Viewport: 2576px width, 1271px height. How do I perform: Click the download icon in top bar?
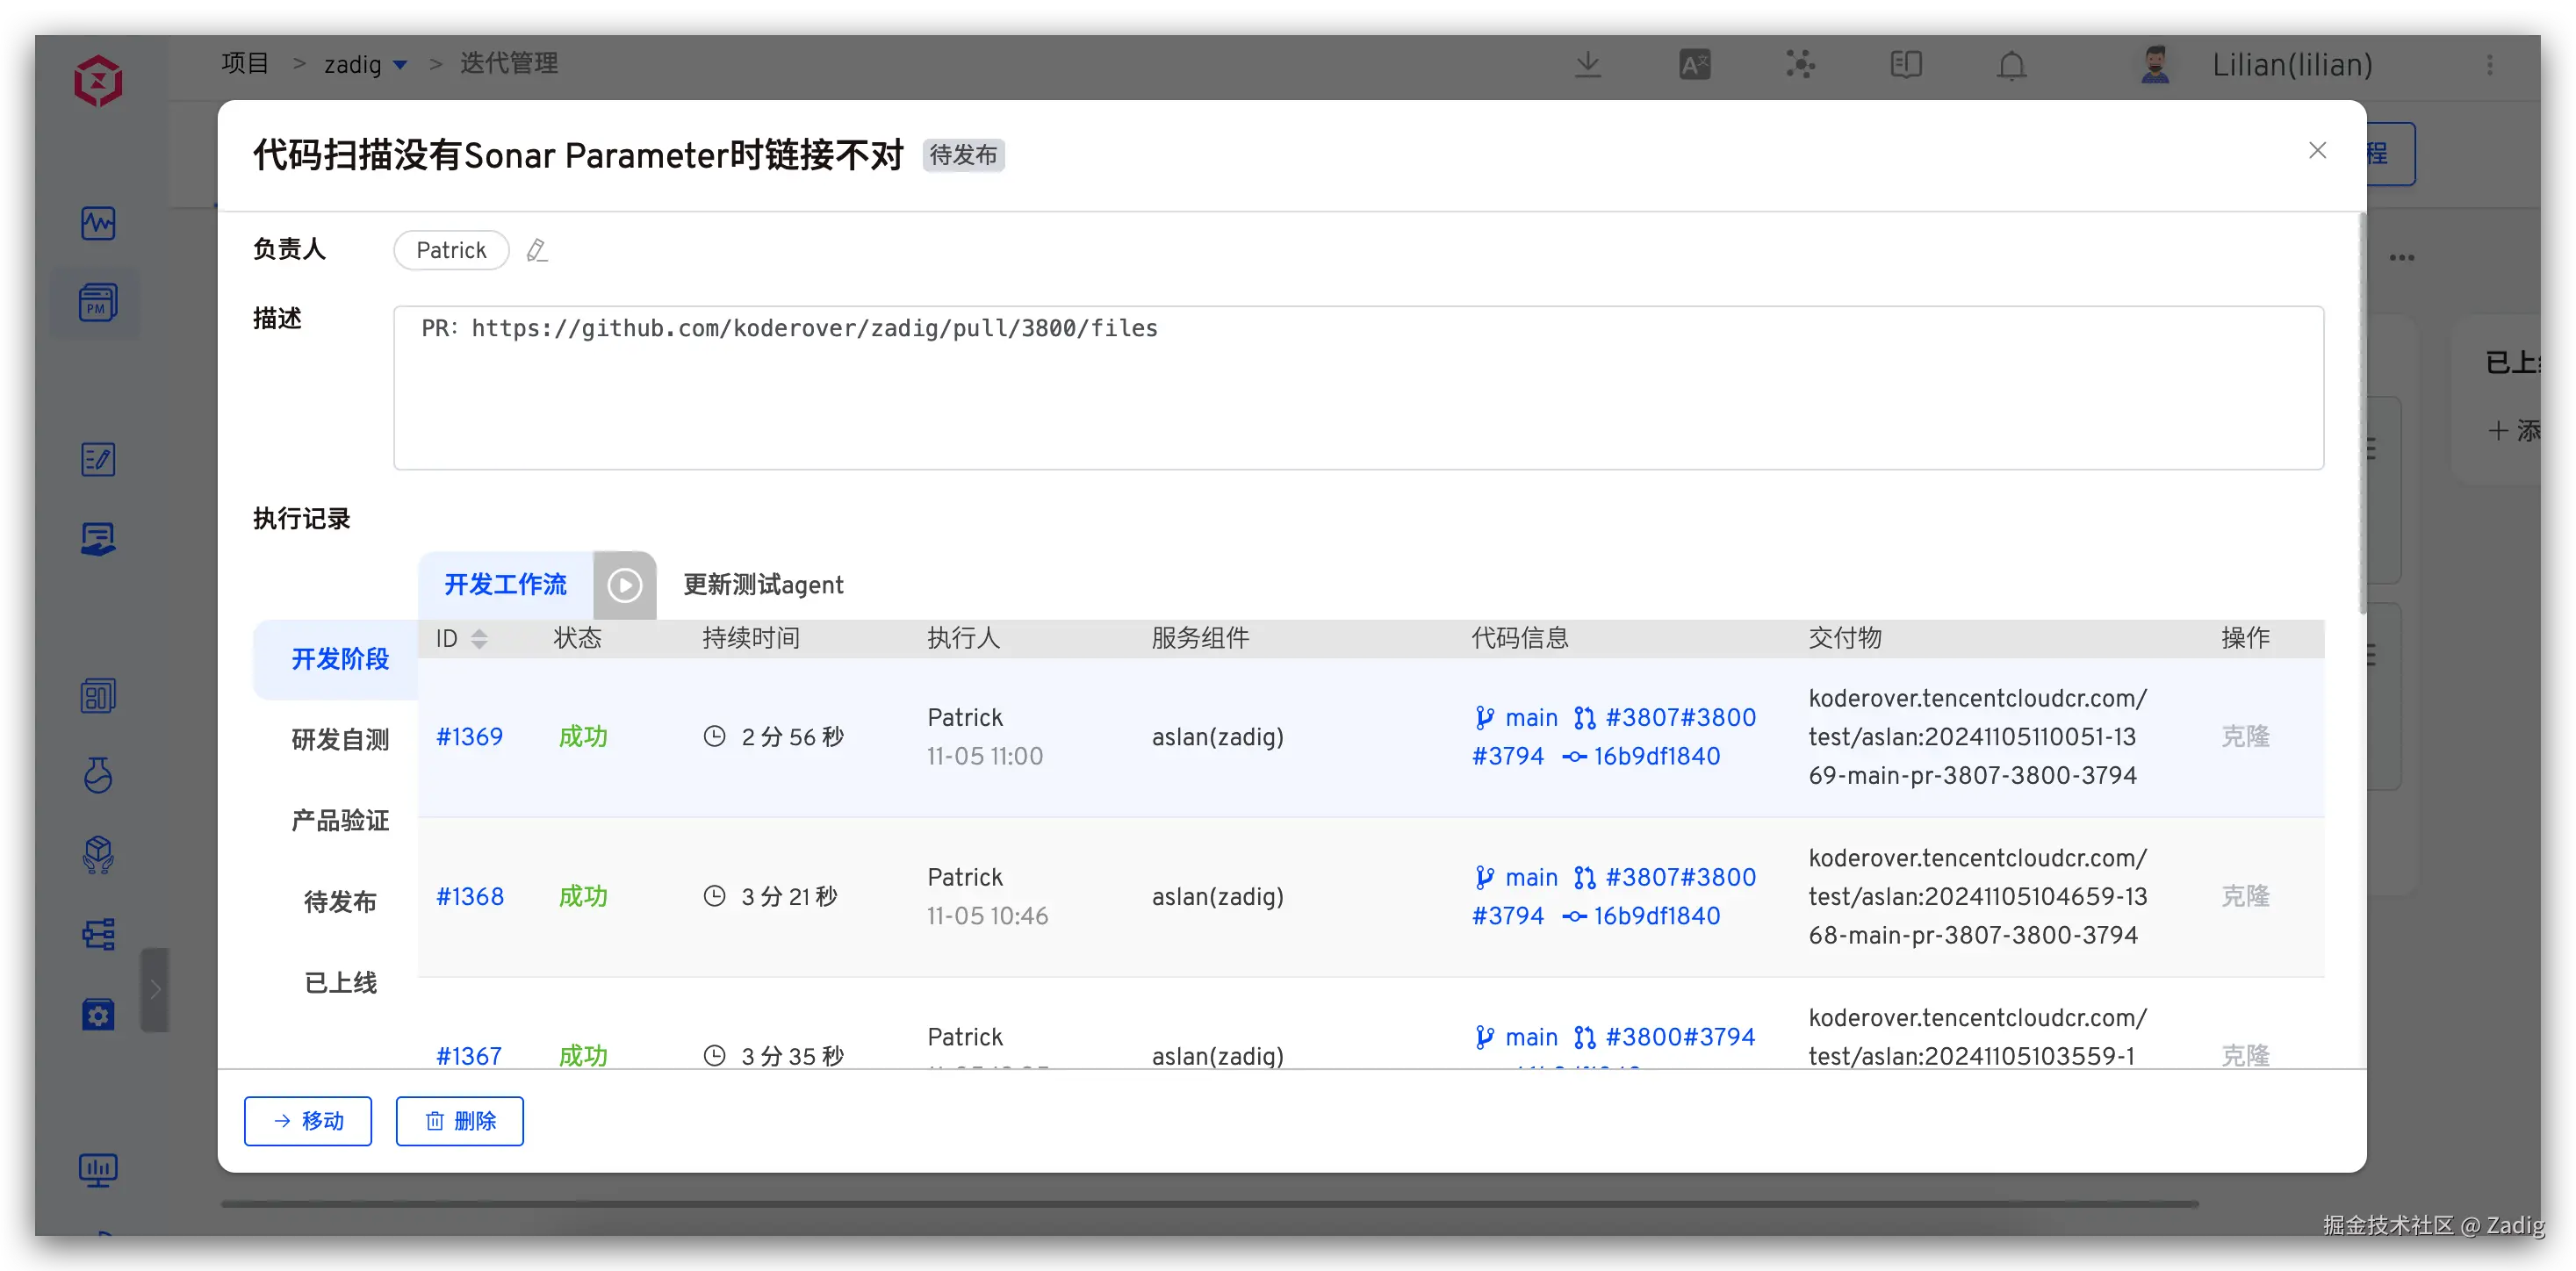click(x=1588, y=65)
